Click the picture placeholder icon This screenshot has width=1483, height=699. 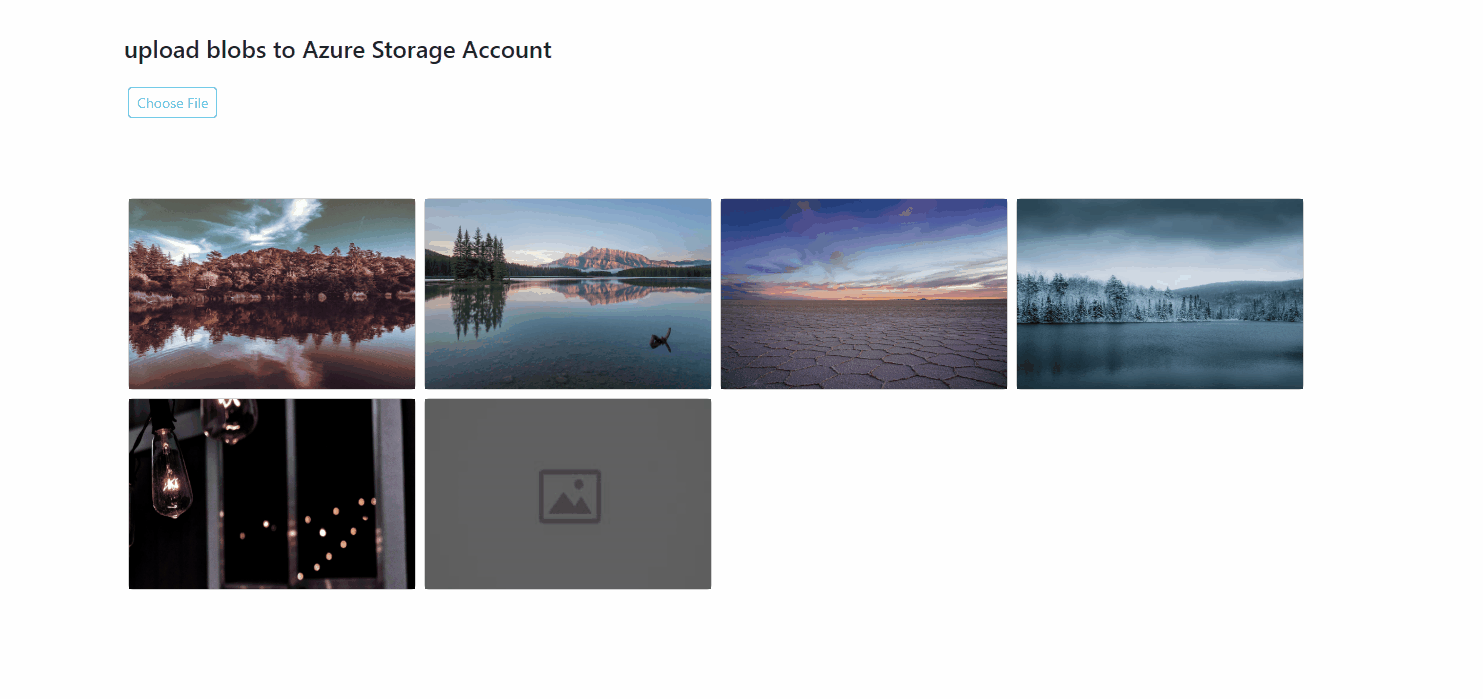[570, 496]
